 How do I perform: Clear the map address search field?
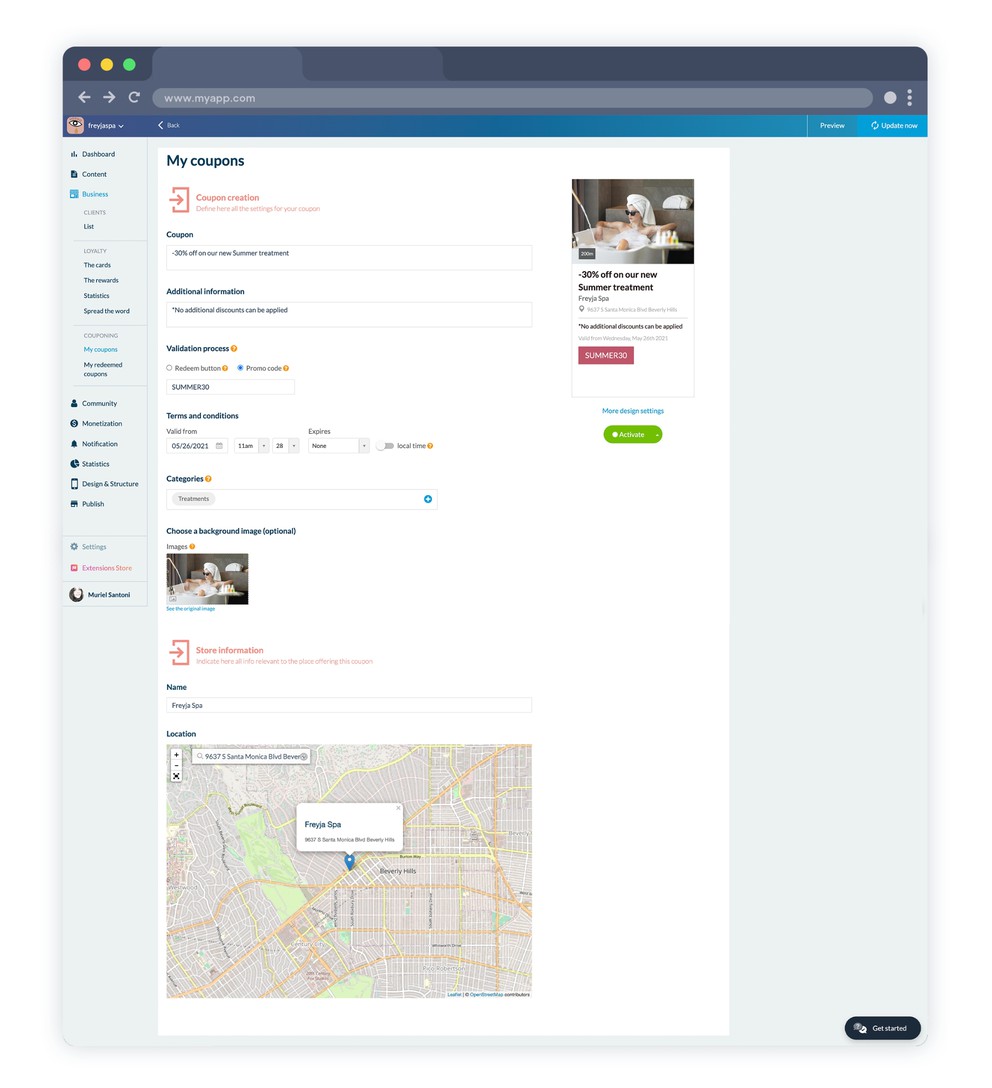304,757
